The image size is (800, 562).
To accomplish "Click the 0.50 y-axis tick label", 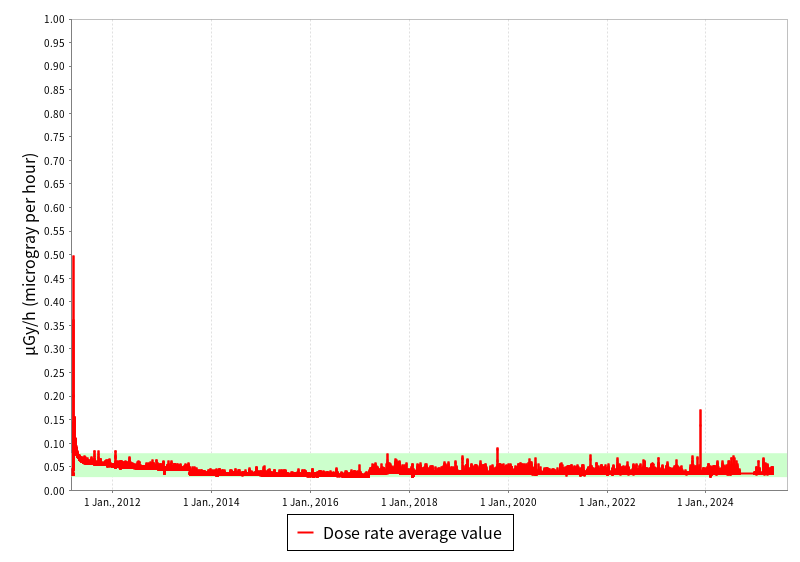I will 55,255.
